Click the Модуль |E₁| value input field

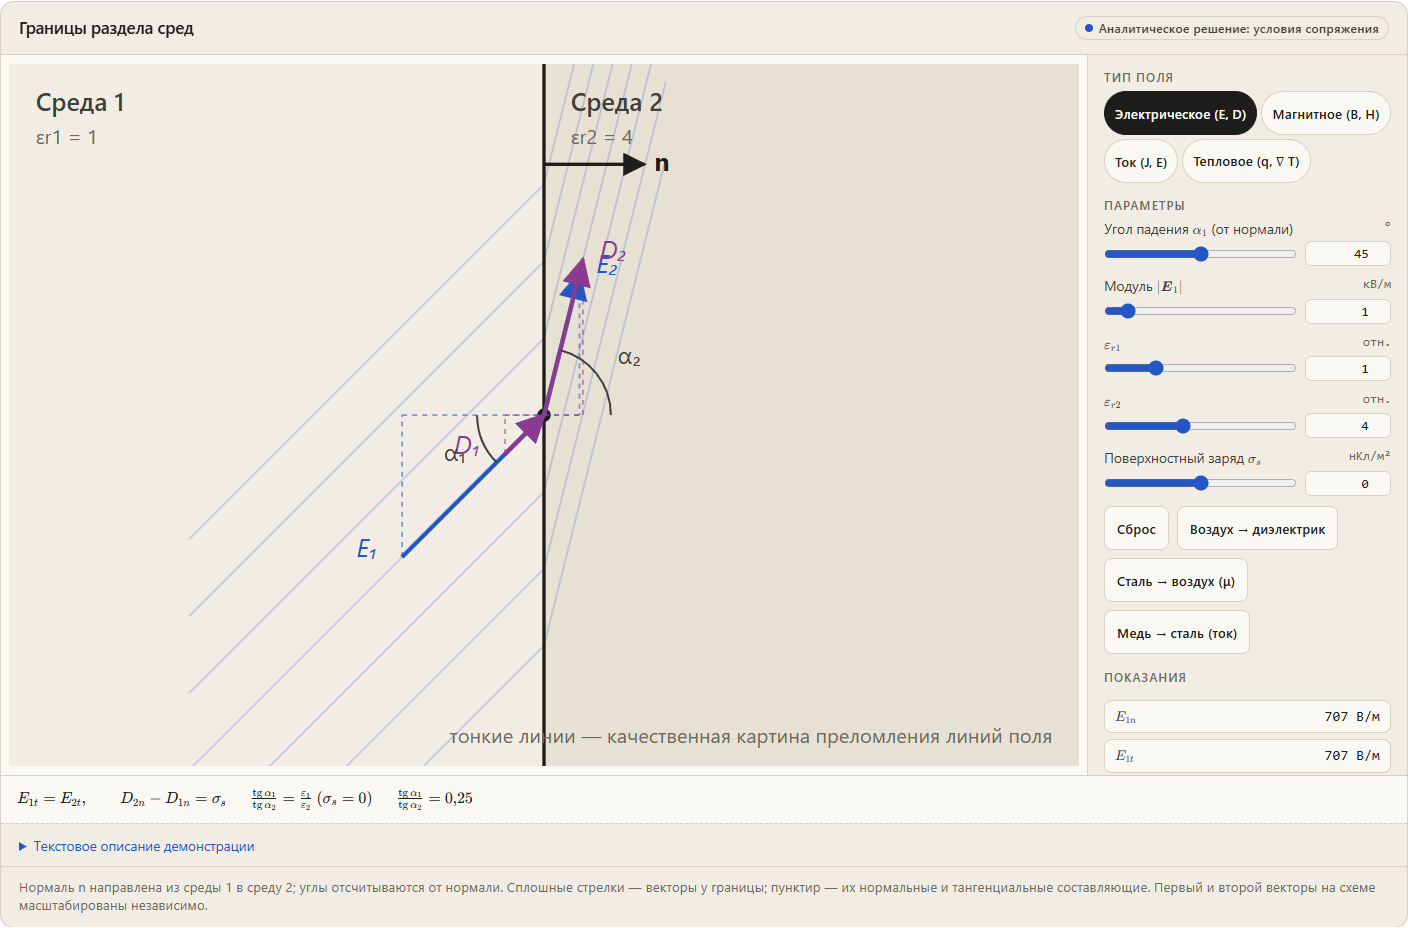tap(1348, 312)
